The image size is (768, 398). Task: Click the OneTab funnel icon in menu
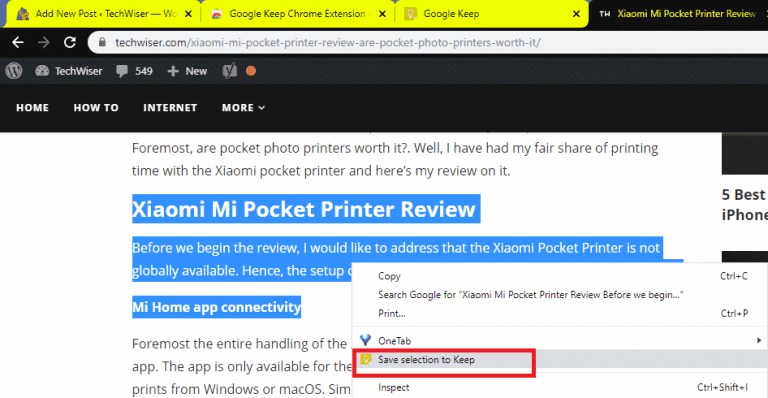(365, 340)
